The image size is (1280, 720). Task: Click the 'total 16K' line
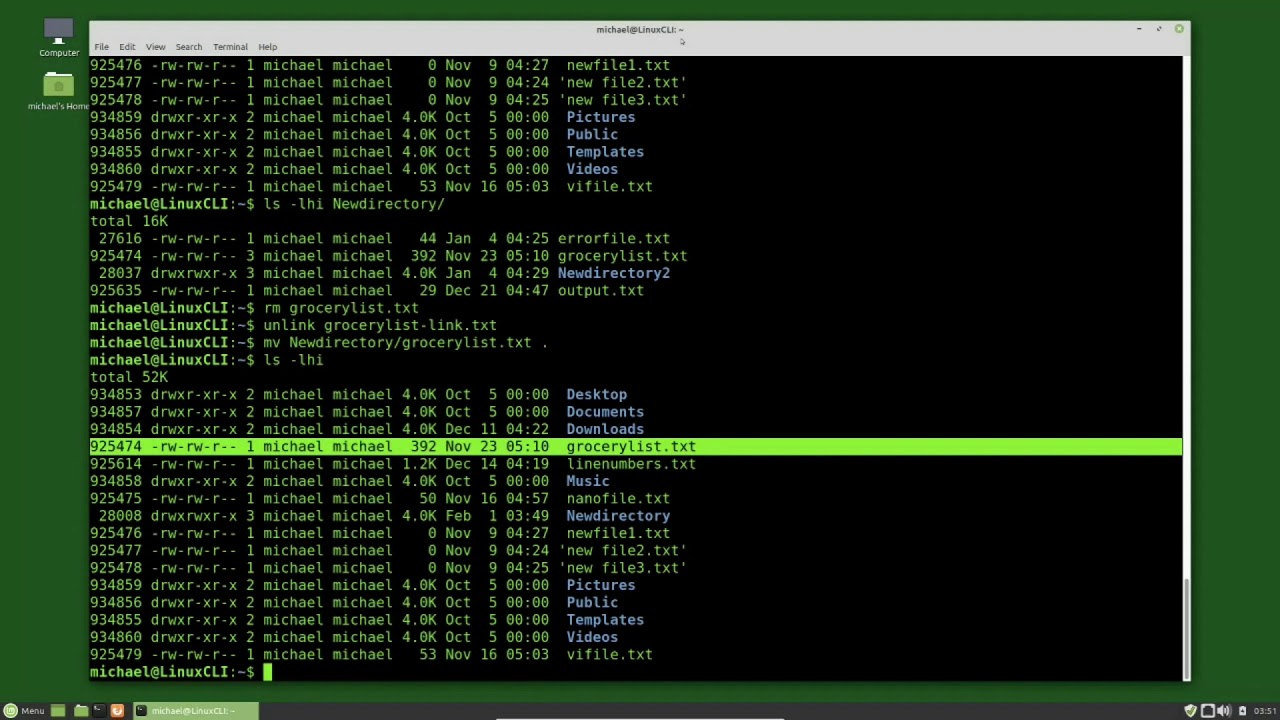point(129,221)
